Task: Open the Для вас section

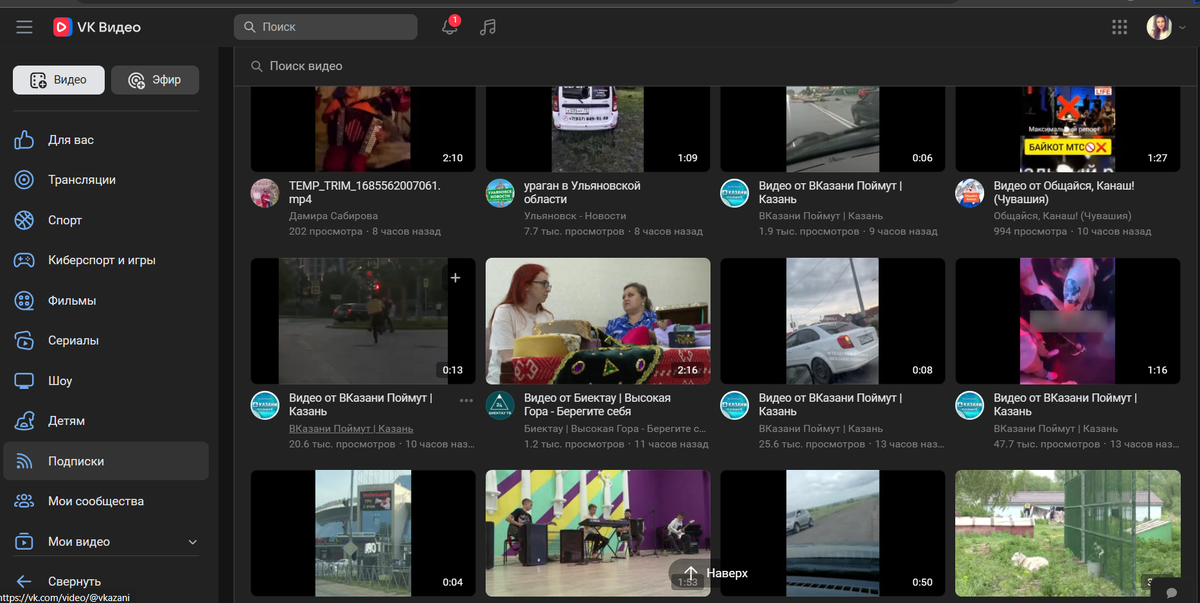Action: tap(105, 140)
